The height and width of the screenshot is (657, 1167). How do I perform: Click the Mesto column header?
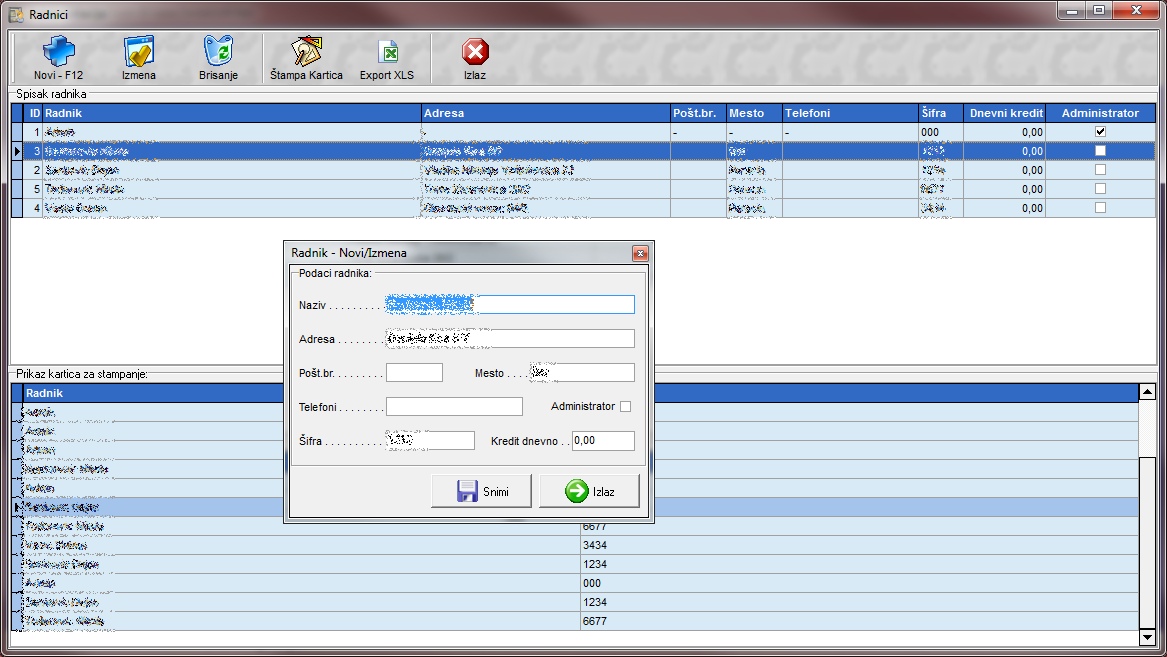(754, 113)
